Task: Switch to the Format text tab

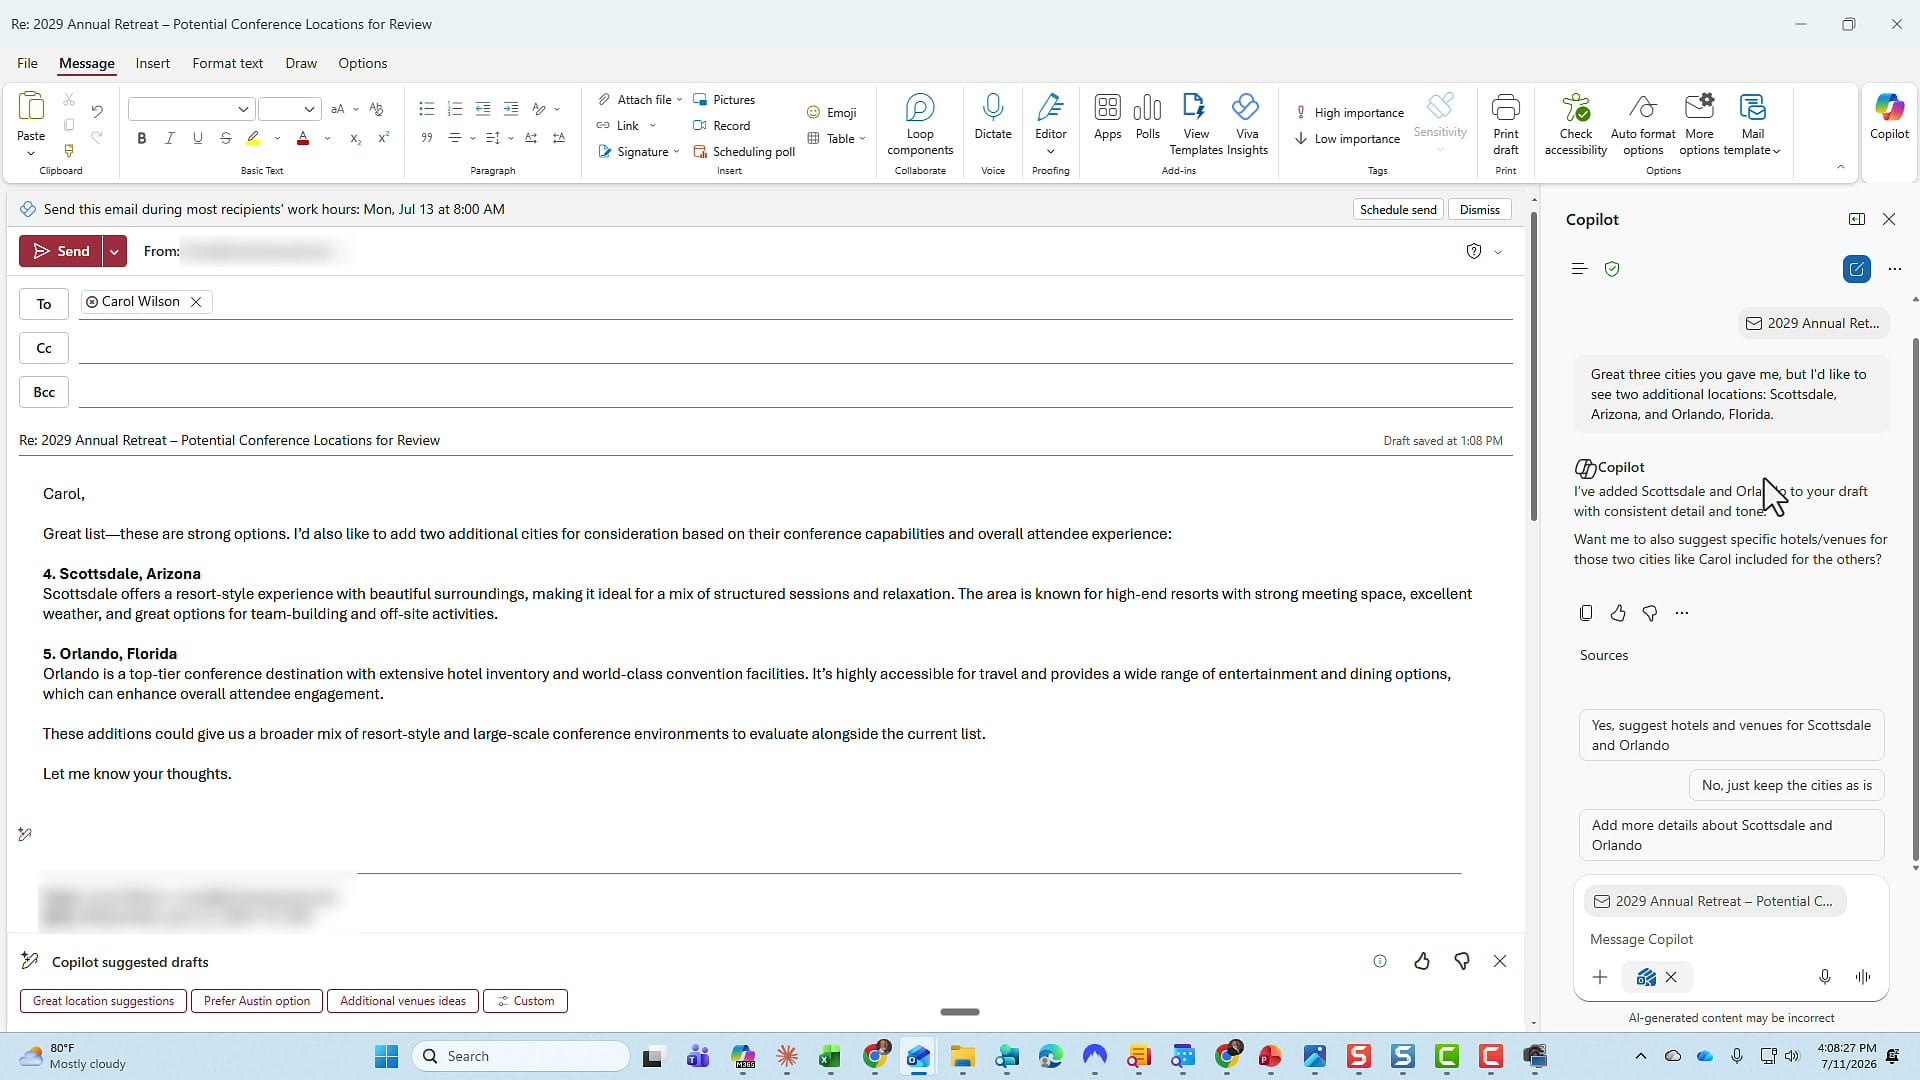Action: pos(227,63)
